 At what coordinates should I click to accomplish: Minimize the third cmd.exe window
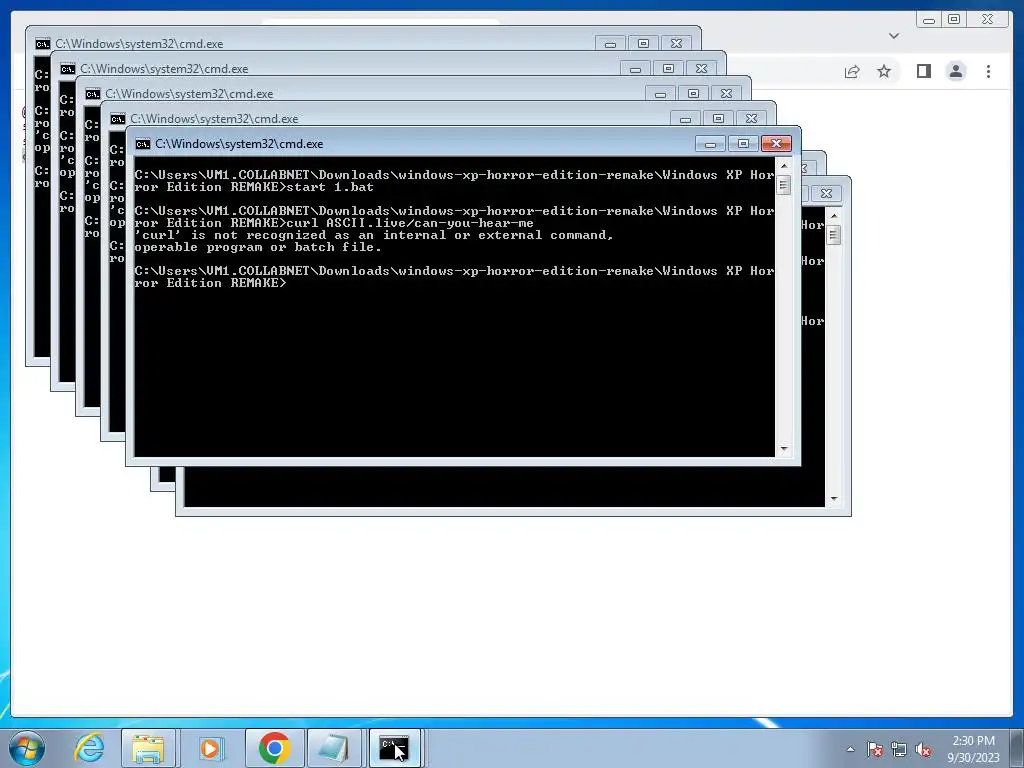click(660, 94)
